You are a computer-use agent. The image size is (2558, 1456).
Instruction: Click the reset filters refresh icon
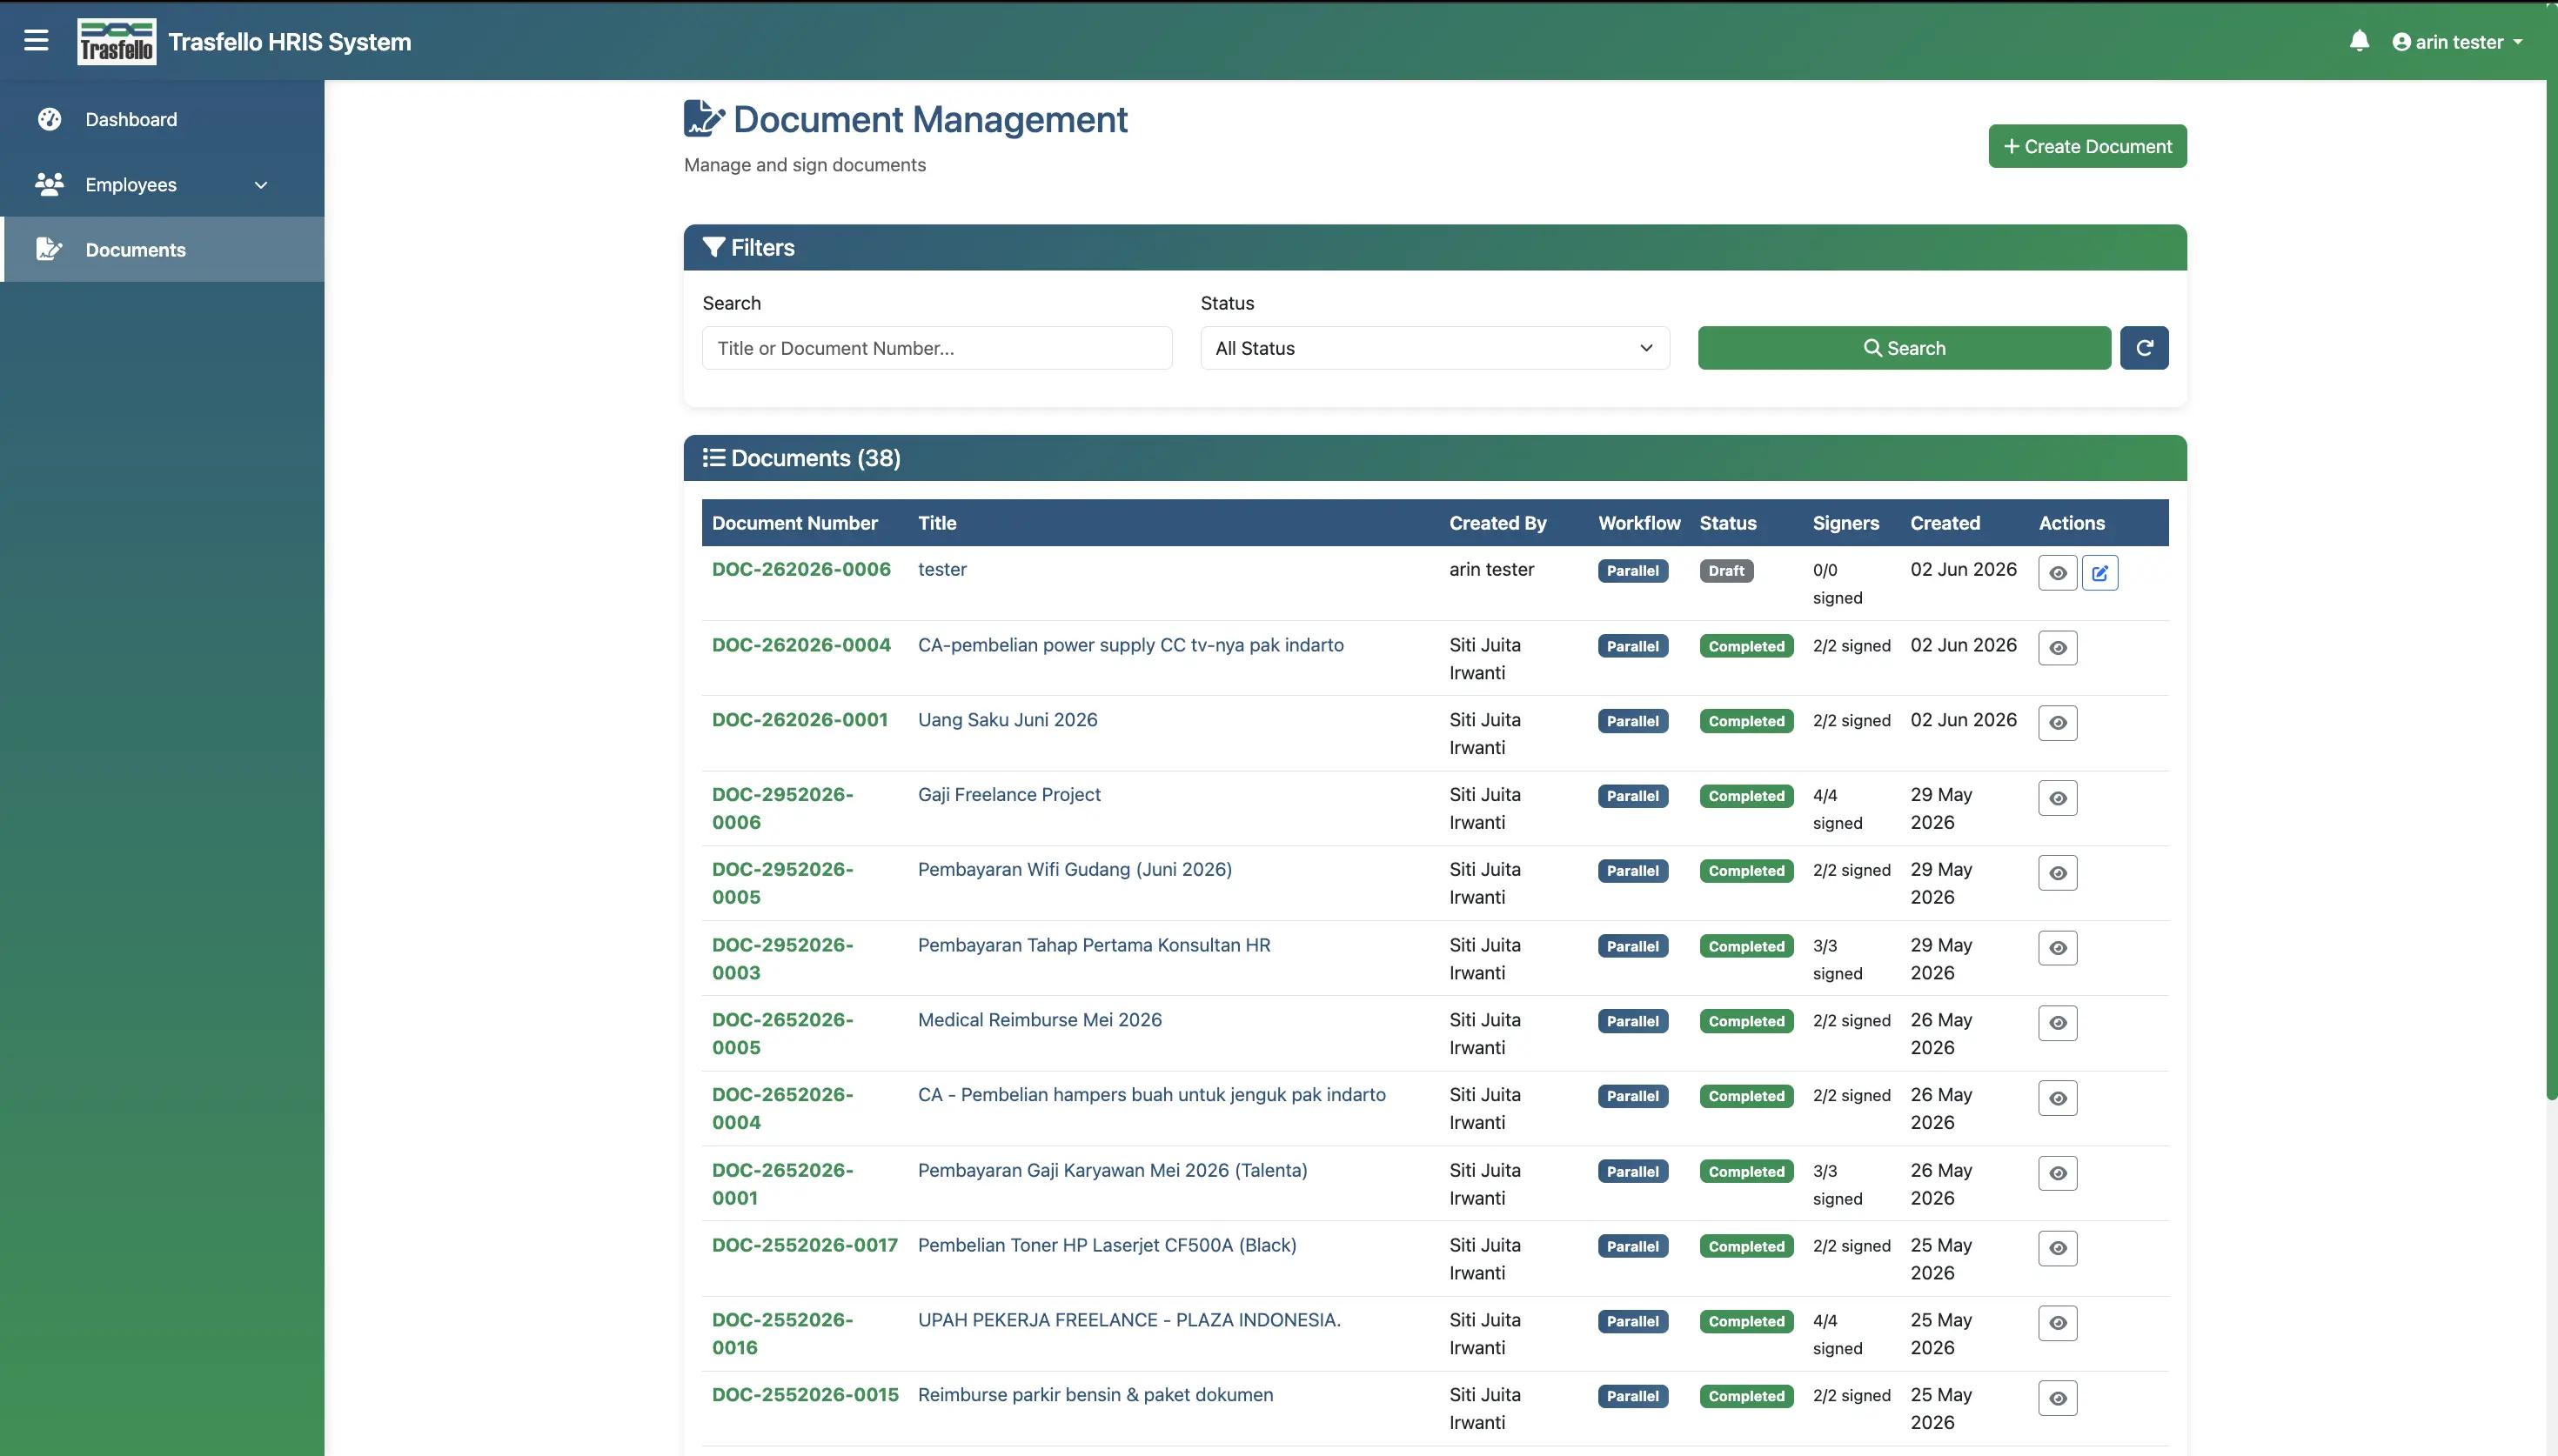tap(2144, 348)
